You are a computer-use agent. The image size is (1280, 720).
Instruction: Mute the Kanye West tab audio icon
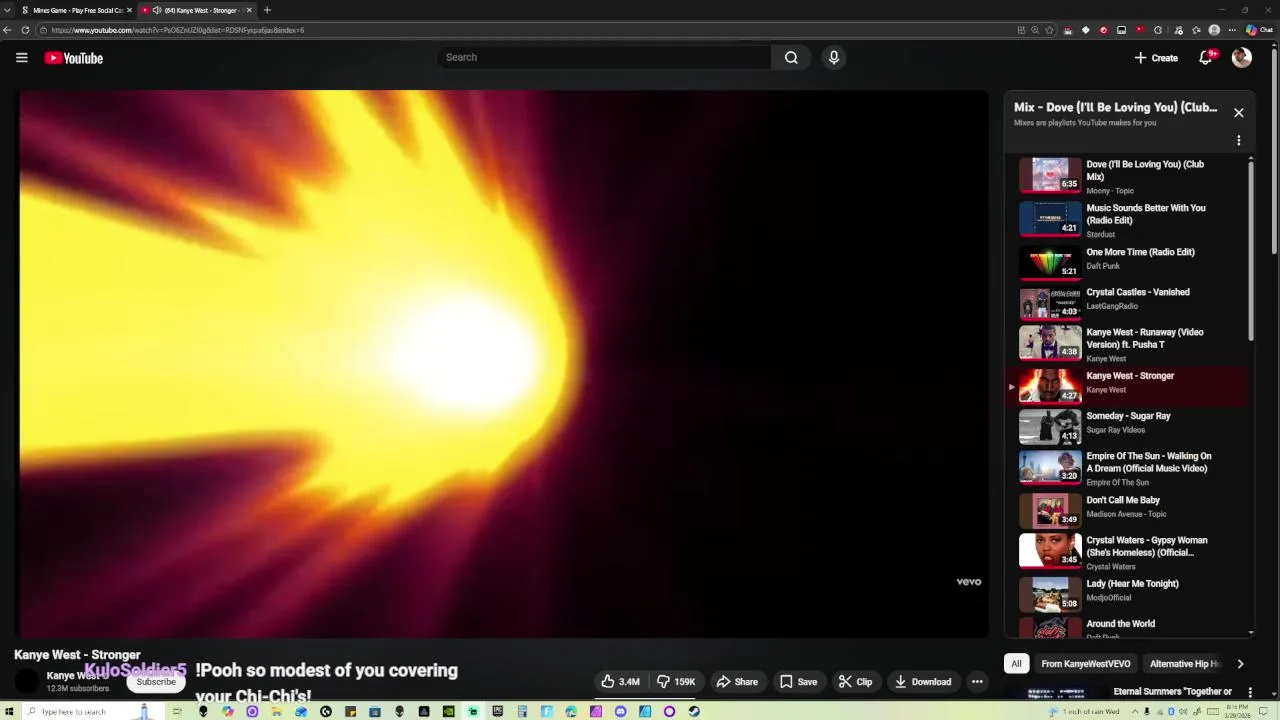tap(157, 10)
